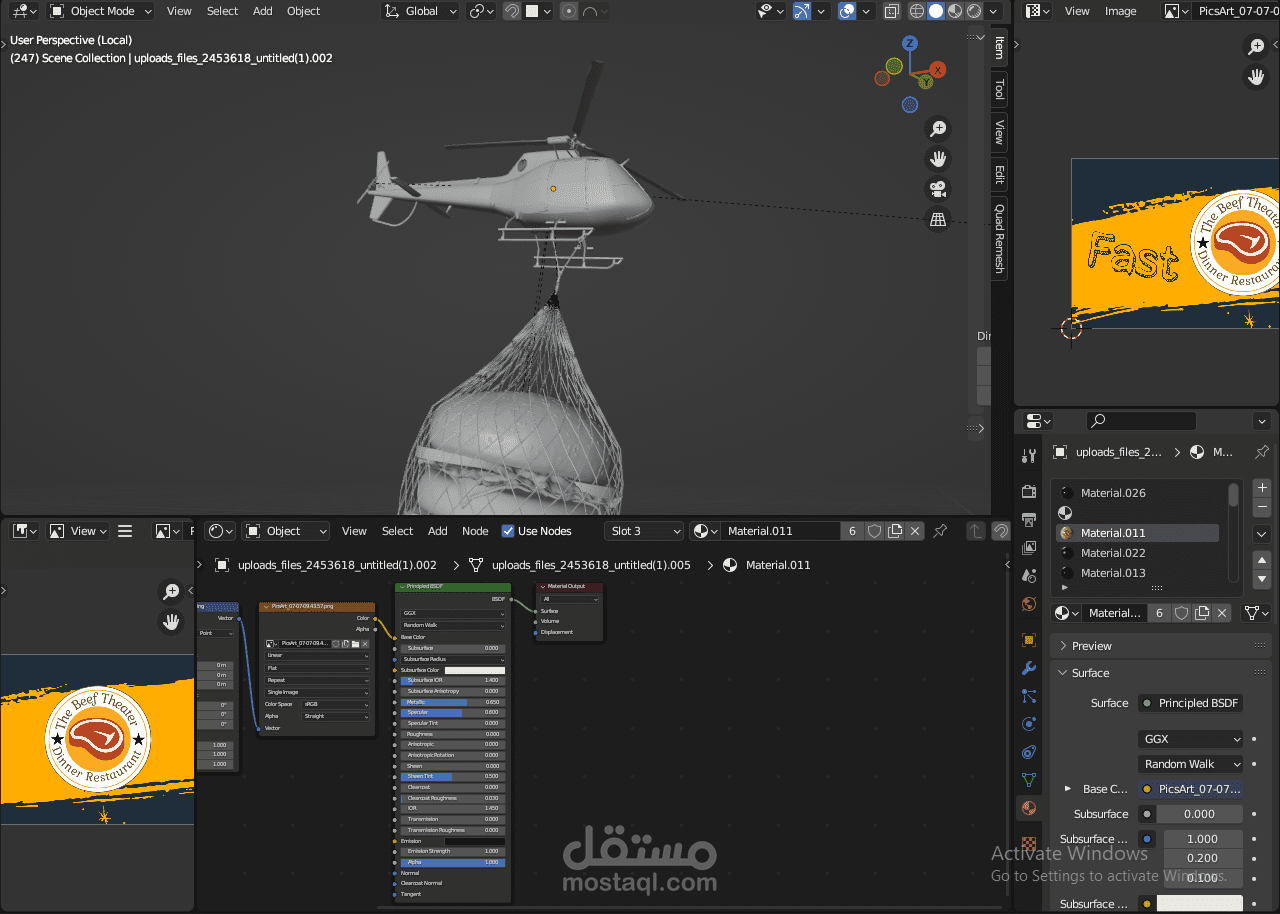Select Material.022 in the slot list
Screen dimensions: 1280x914
pos(1139,553)
